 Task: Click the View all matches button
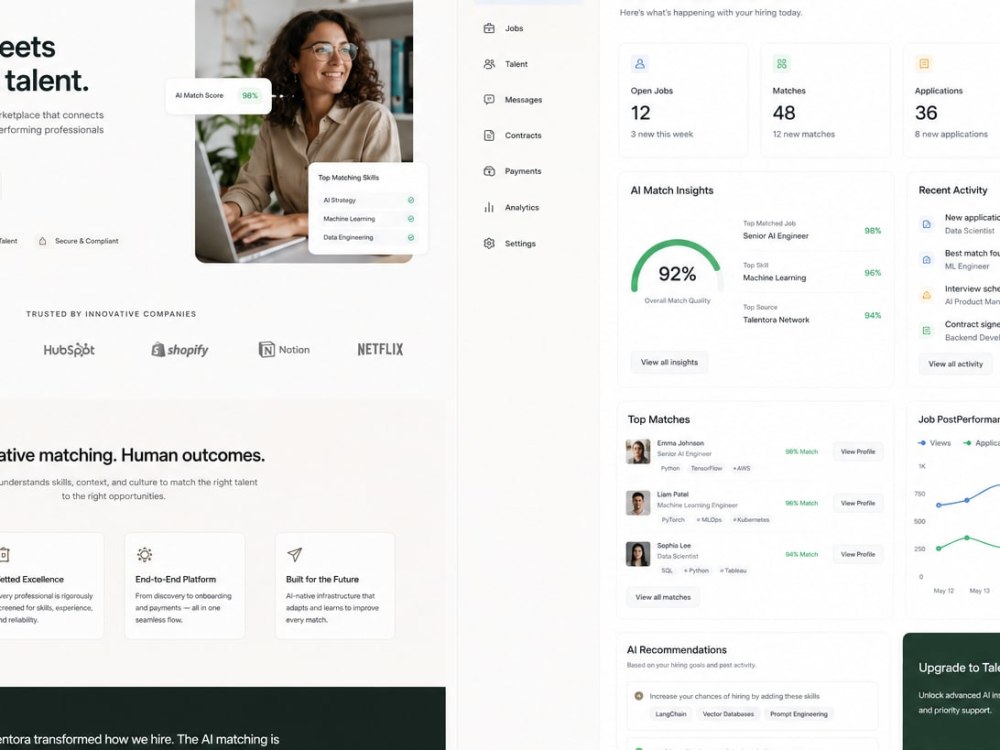(x=663, y=597)
